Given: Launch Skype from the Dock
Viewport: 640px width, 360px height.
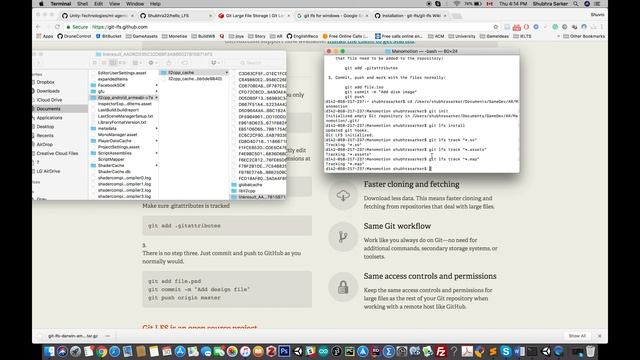Looking at the screenshot, I should pos(506,351).
